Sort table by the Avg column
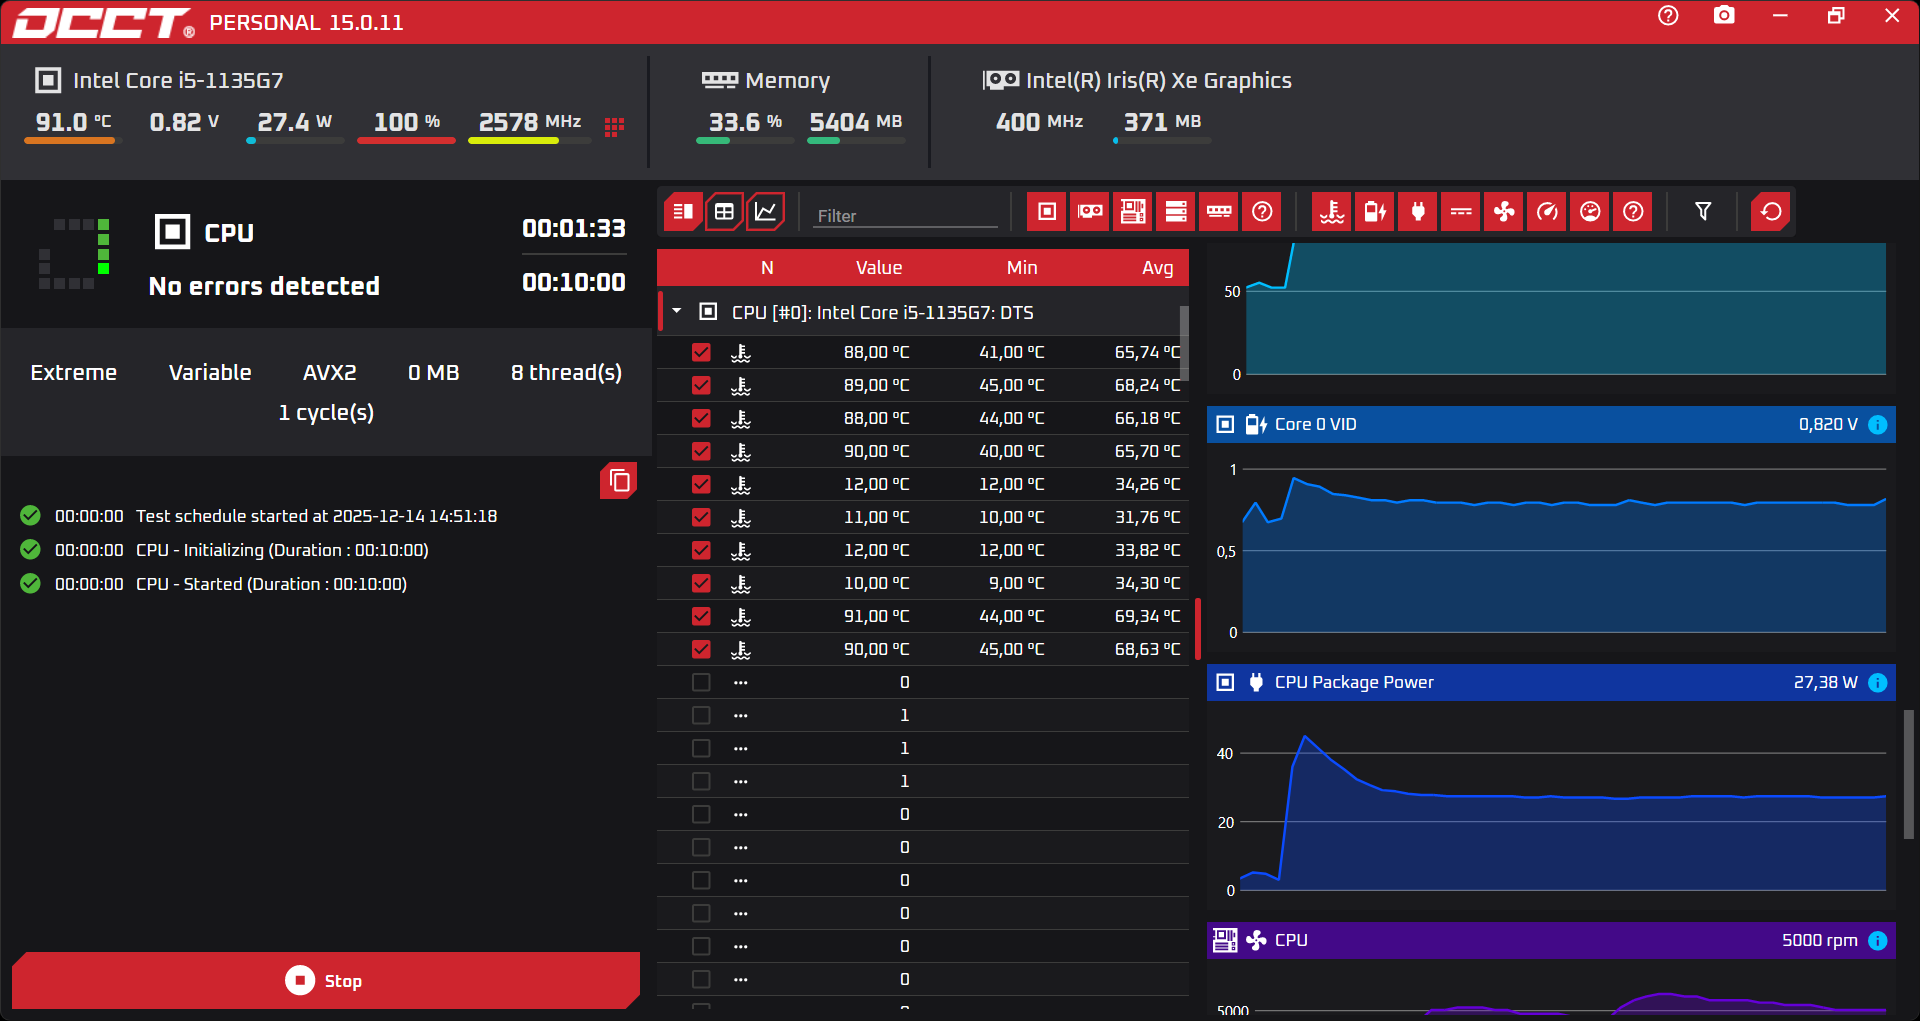 coord(1158,268)
